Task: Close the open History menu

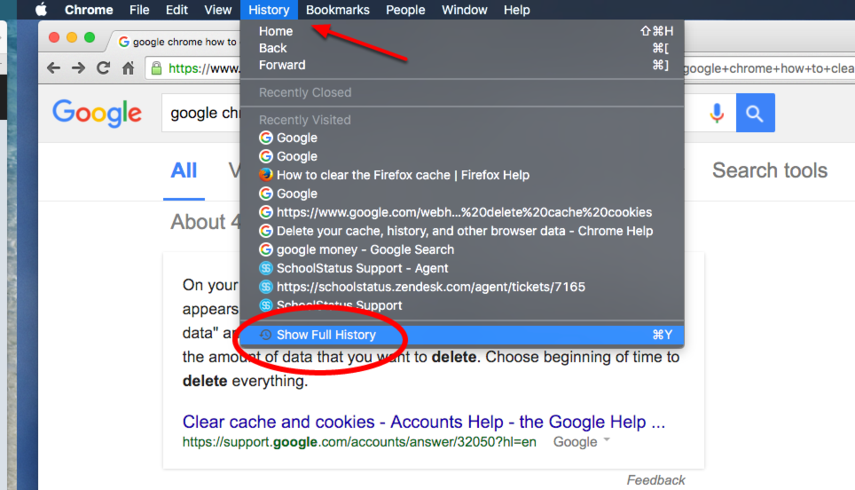Action: click(x=269, y=10)
